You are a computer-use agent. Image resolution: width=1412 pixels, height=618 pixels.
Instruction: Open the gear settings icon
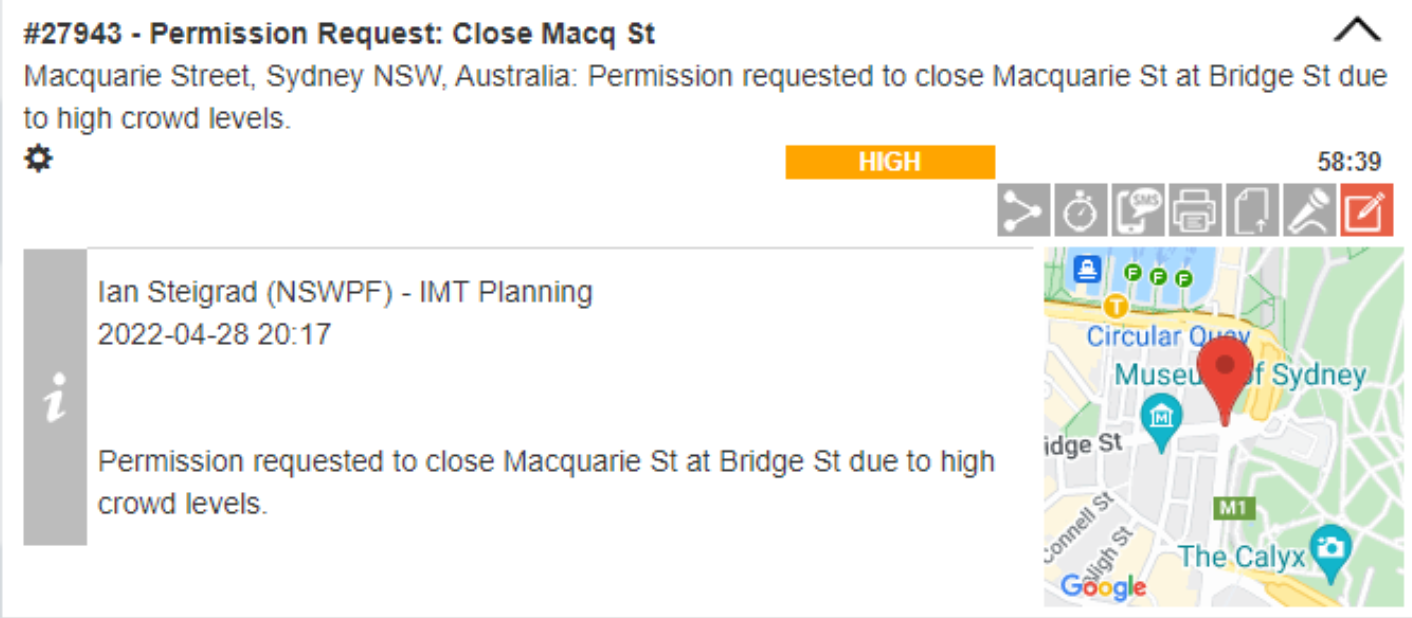click(x=38, y=158)
